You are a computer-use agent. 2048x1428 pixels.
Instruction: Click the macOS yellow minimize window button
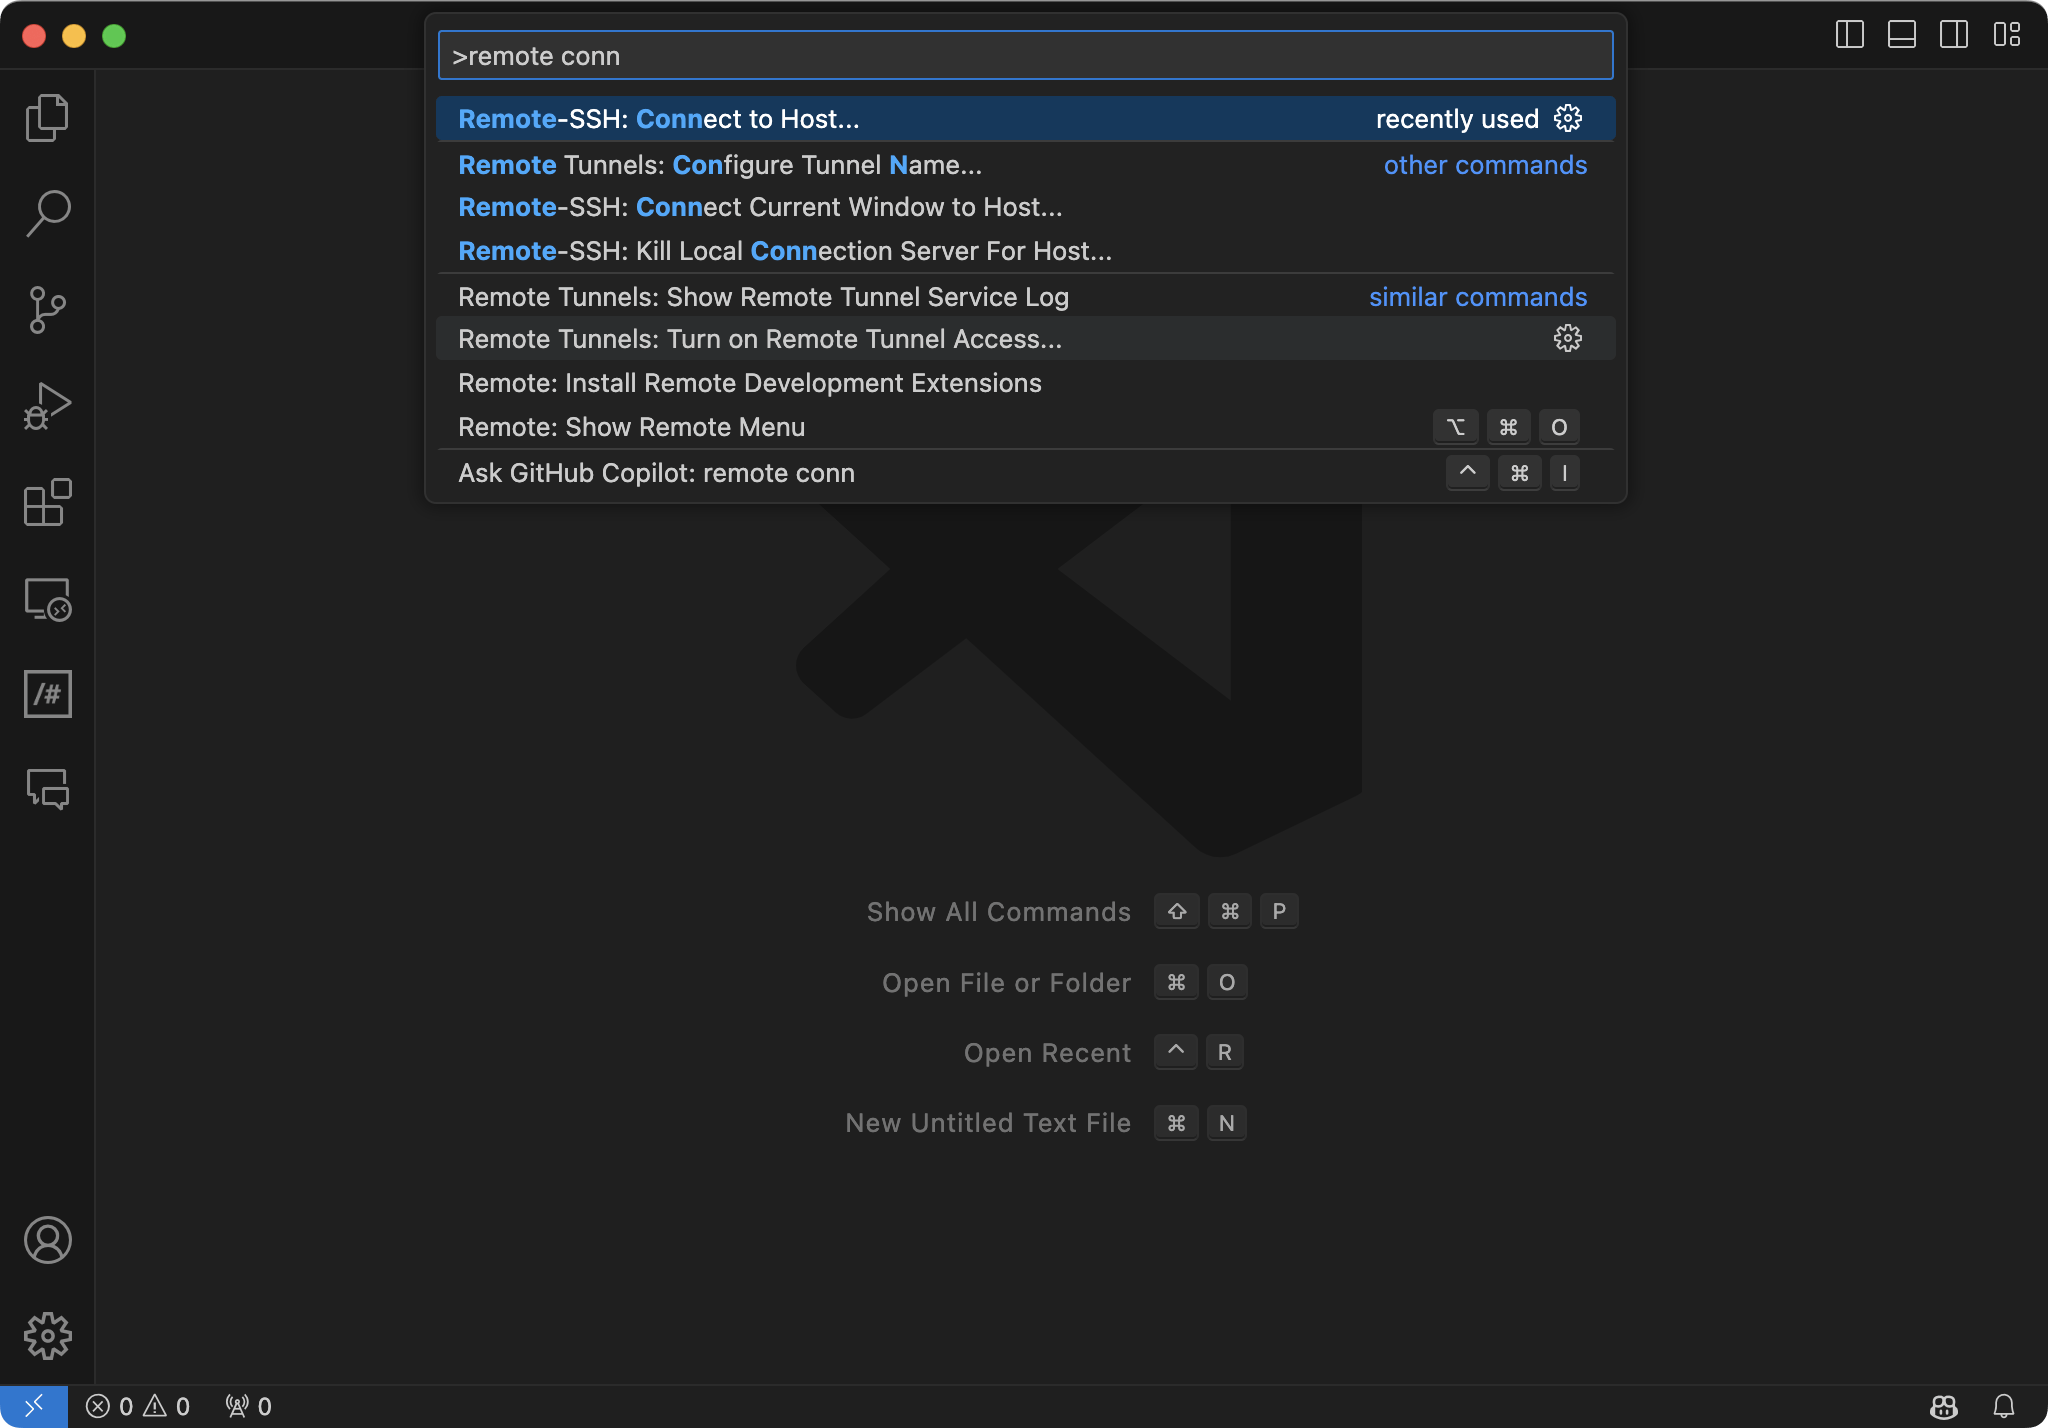74,36
